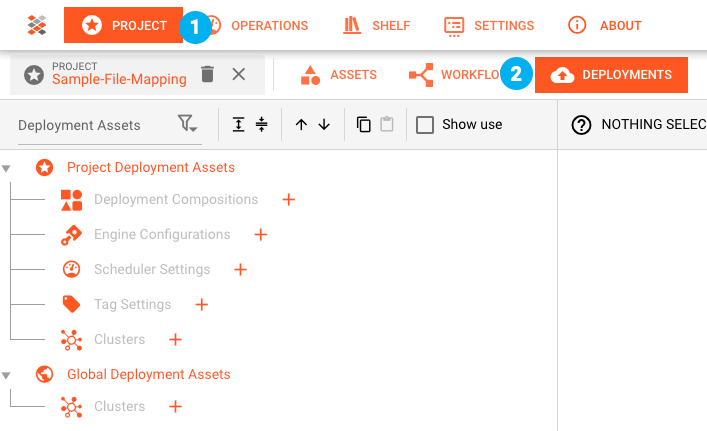The width and height of the screenshot is (707, 431).
Task: Collapse all tree nodes icon
Action: pyautogui.click(x=261, y=125)
